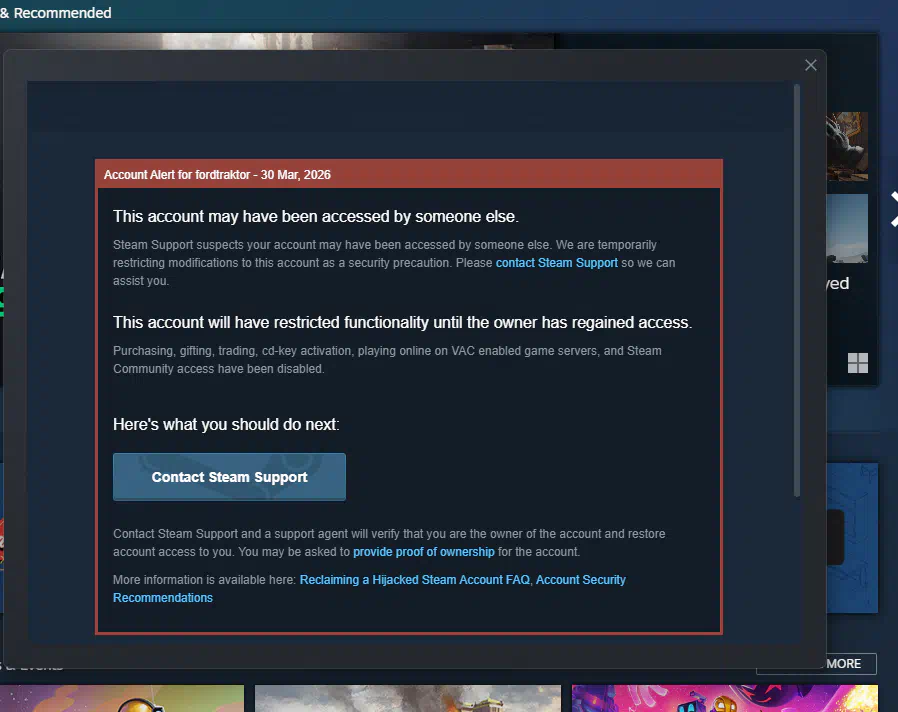
Task: Click the MORE button in the store page
Action: (x=844, y=663)
